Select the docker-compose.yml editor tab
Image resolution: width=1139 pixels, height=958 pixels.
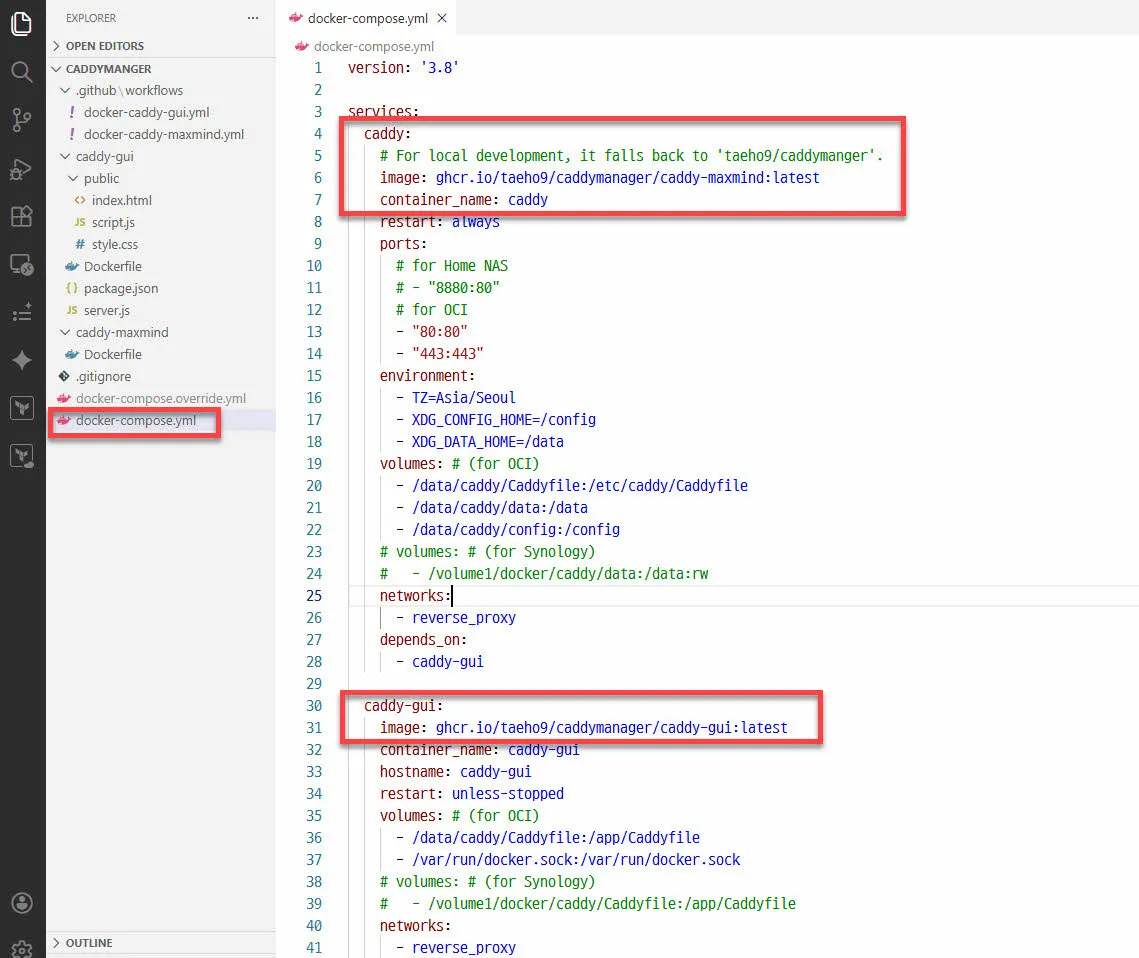(368, 18)
